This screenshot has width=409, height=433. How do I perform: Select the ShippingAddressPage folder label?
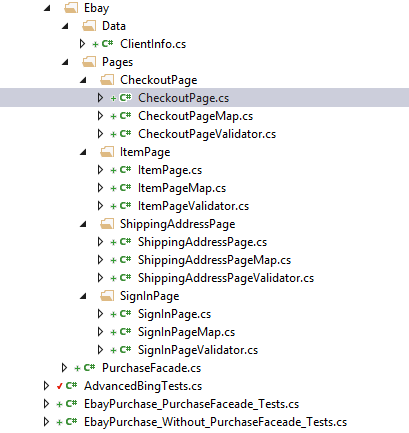tap(178, 224)
